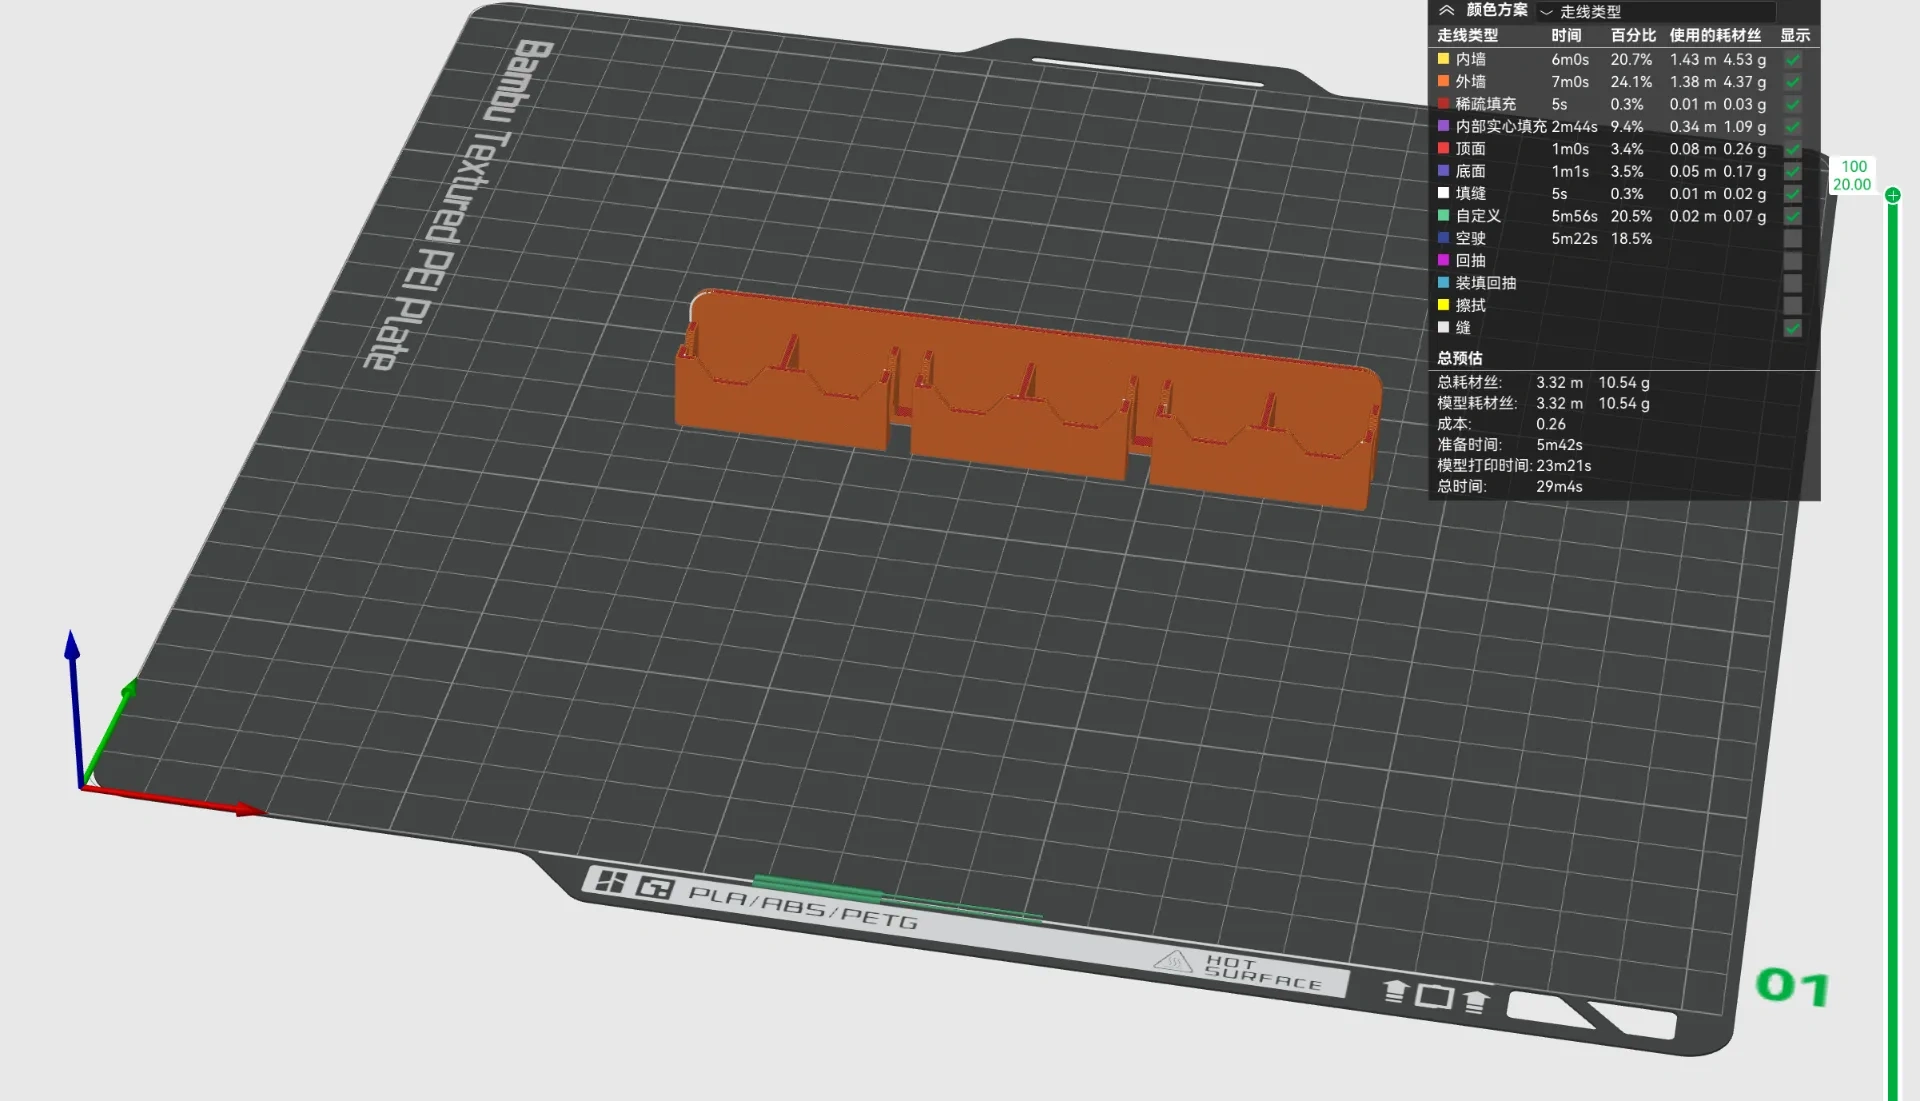Click the 外墙 time value 7m0s
This screenshot has height=1101, width=1920.
tap(1570, 82)
